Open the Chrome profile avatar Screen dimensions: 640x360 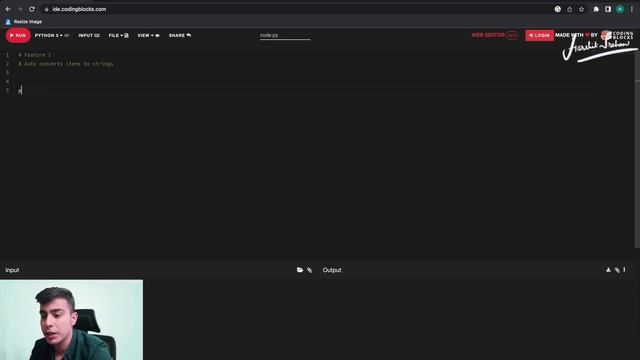pos(620,9)
